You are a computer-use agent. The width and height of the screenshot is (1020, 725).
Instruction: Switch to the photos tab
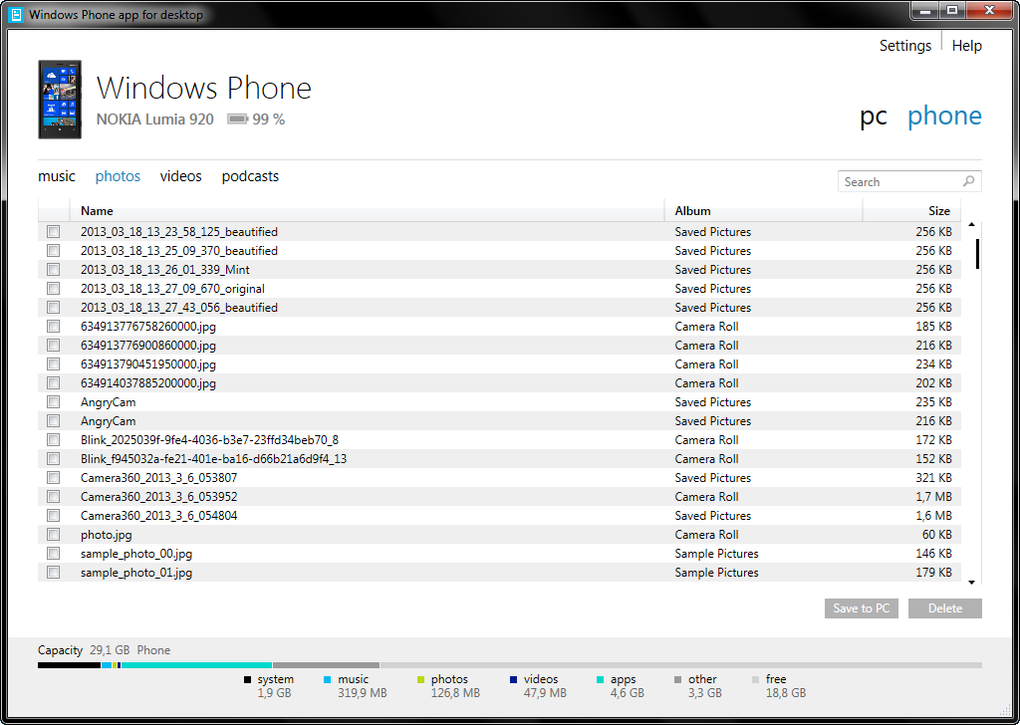118,176
